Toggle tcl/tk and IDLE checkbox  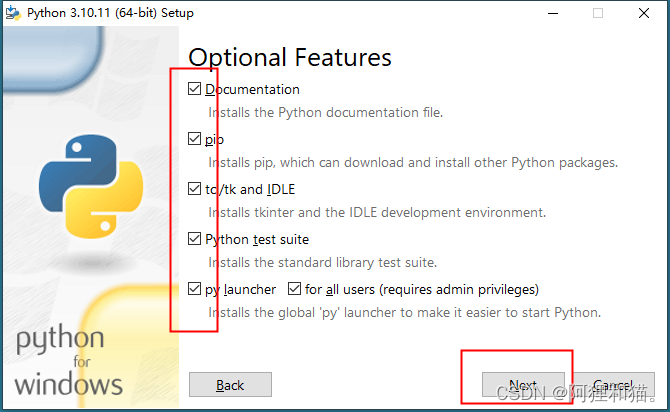coord(194,189)
